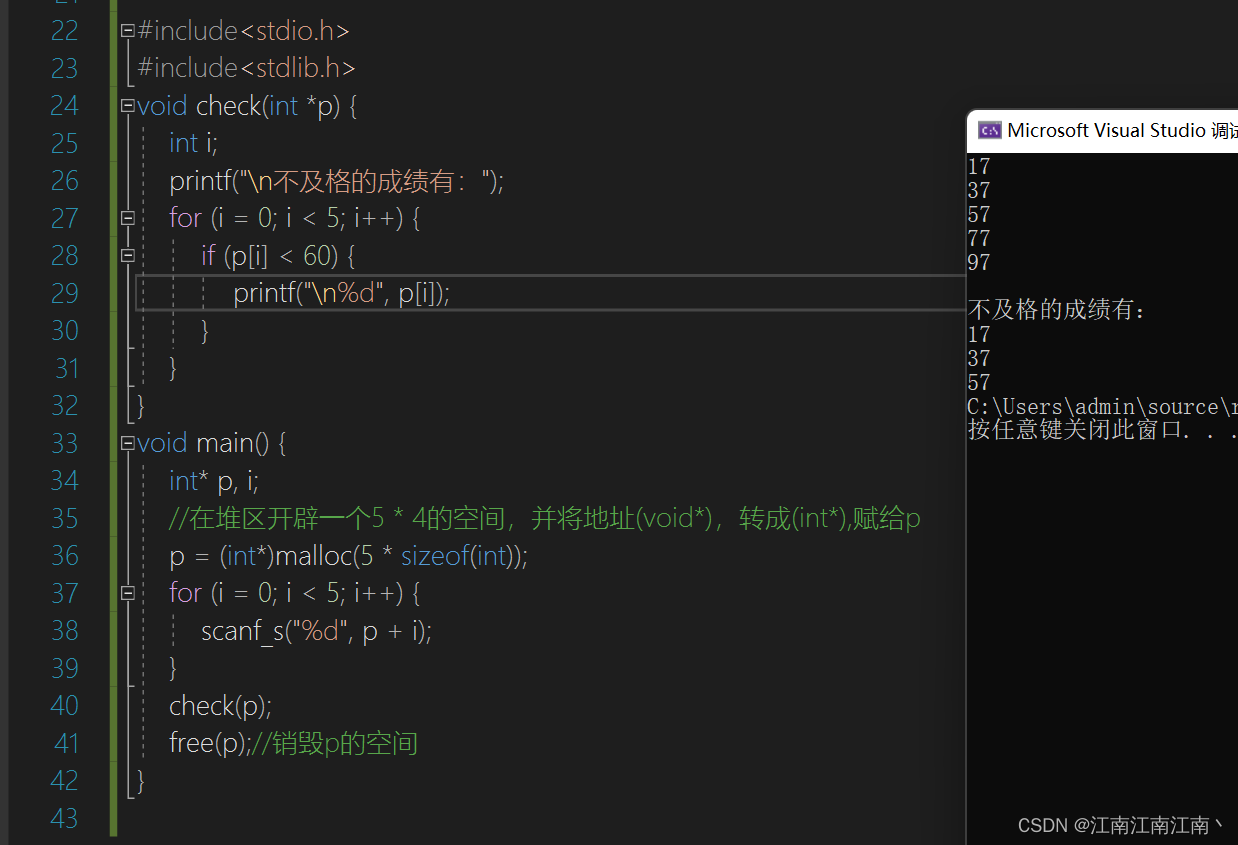Click line number 24 in the gutter
Screen dimensions: 1238x845
[x=64, y=106]
